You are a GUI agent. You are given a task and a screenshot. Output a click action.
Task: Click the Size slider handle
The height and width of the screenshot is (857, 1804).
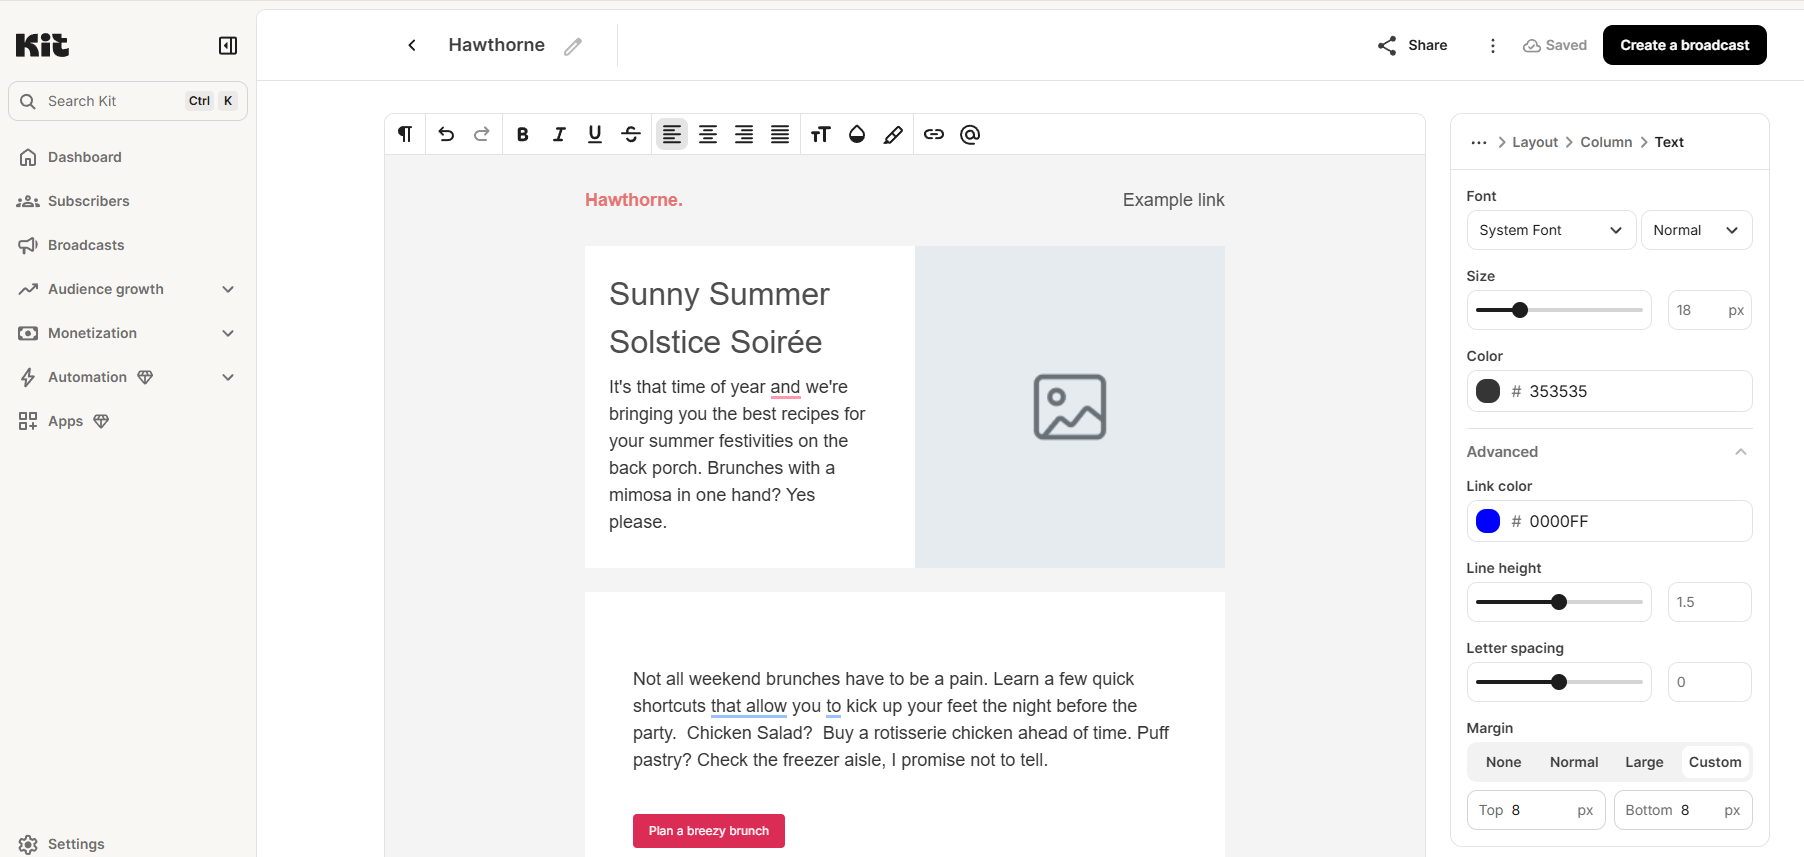(1520, 310)
